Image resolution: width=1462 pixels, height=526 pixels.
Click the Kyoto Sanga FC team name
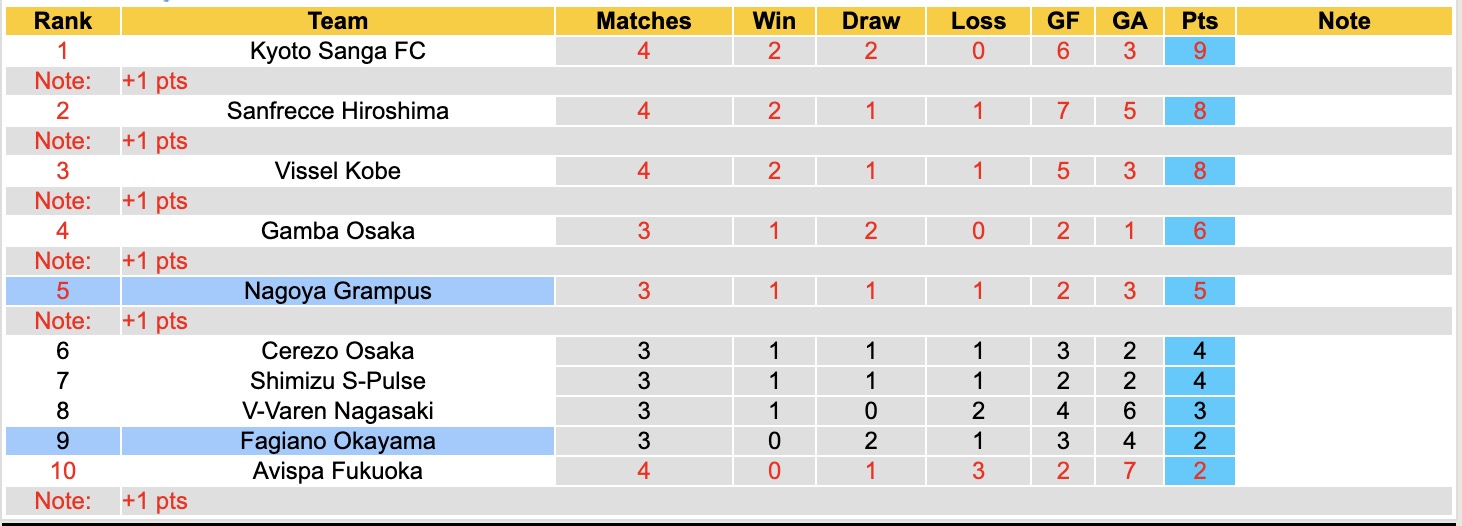[x=338, y=51]
